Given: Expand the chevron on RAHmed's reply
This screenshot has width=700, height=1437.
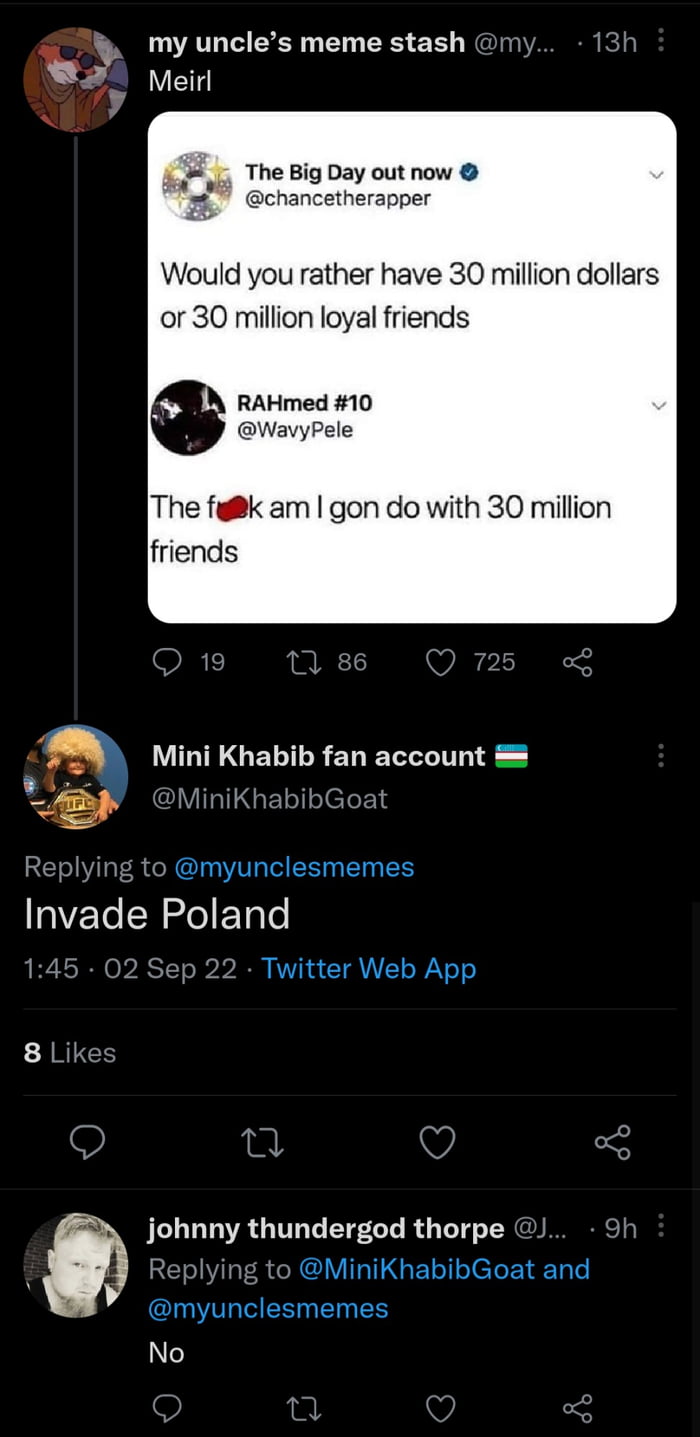Looking at the screenshot, I should click(x=657, y=405).
